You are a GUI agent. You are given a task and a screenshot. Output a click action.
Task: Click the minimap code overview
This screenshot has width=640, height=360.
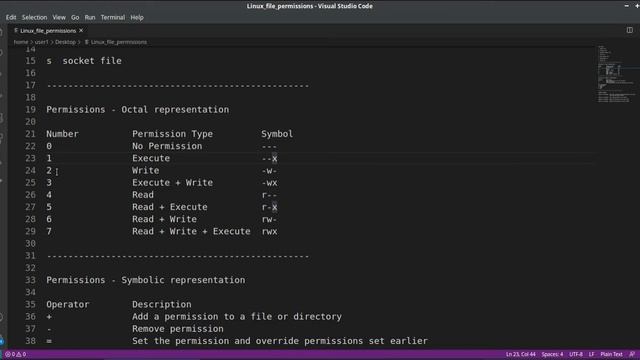coord(616,73)
